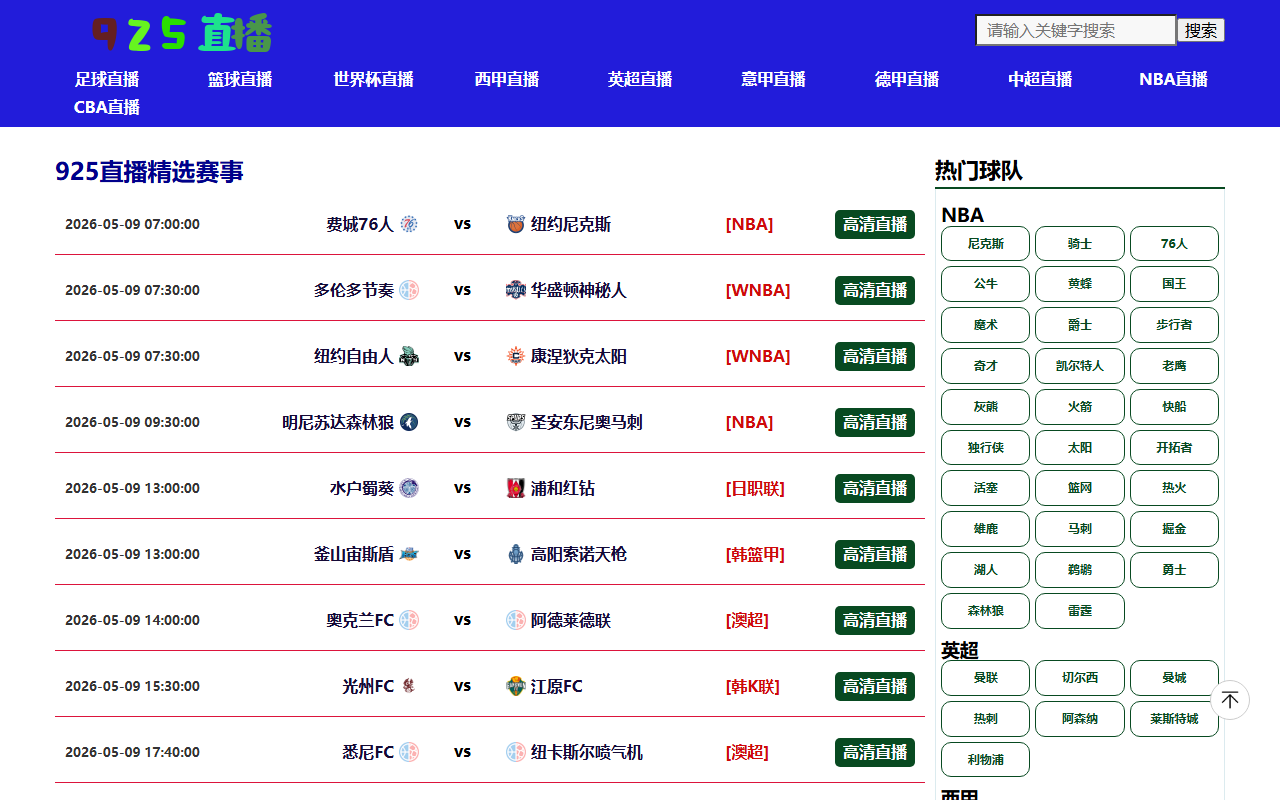
Task: Open 高清直播 for 水户蜀葵 vs 浦和红钻
Action: point(875,488)
